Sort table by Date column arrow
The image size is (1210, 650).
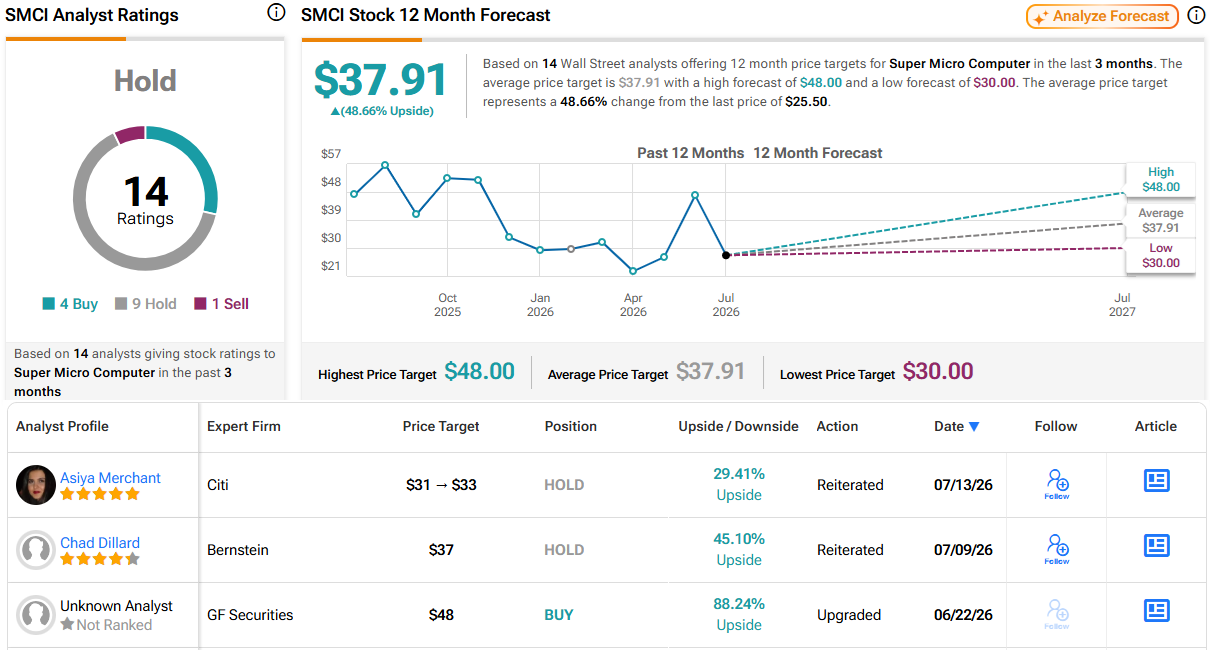(974, 427)
